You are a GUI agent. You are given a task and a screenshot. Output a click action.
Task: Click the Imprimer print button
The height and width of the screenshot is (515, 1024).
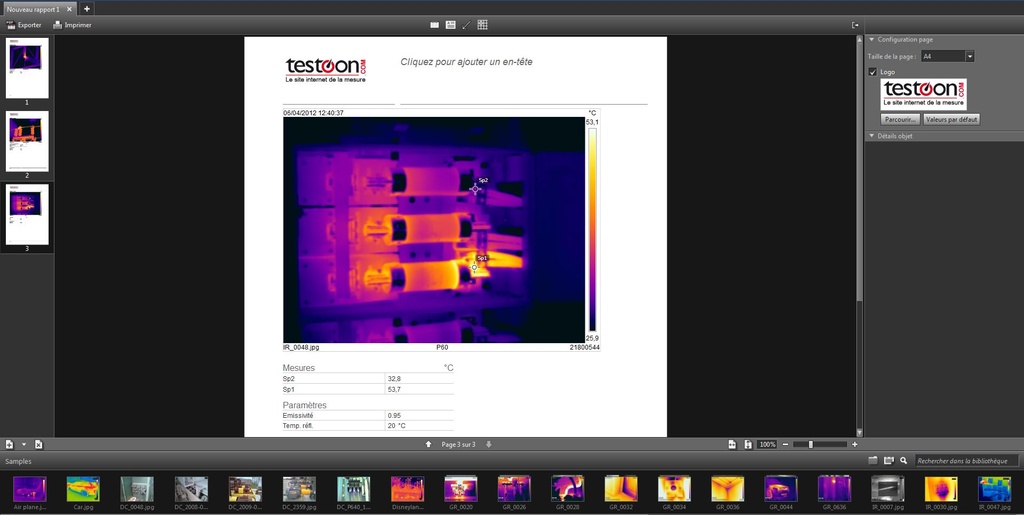[72, 25]
